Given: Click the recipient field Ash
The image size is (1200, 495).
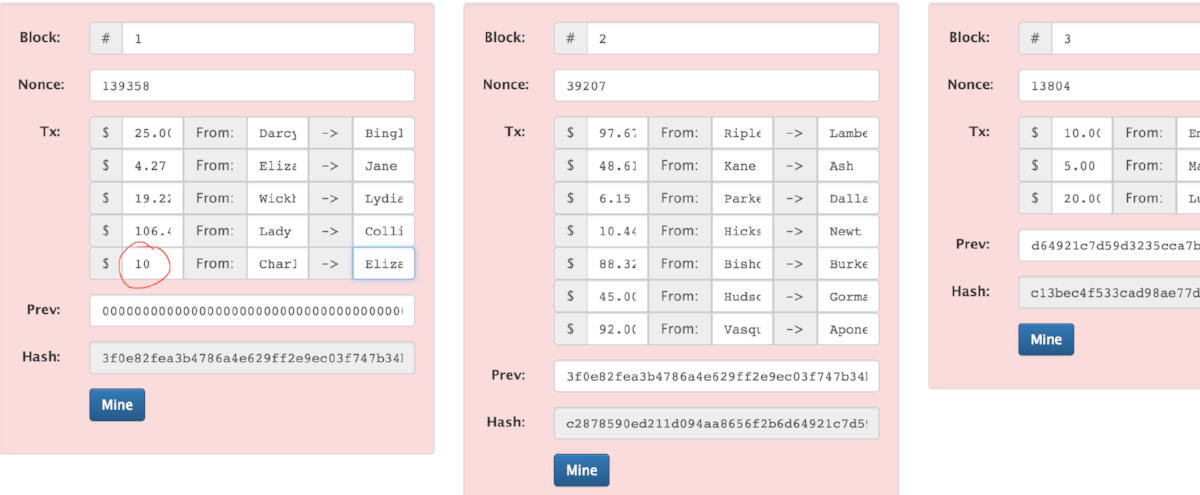Looking at the screenshot, I should click(849, 166).
